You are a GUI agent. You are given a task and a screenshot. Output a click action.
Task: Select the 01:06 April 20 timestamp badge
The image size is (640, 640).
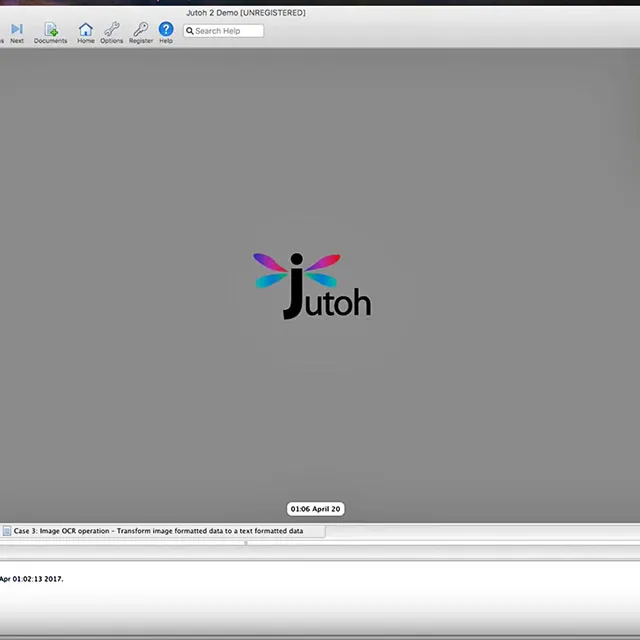pos(315,509)
